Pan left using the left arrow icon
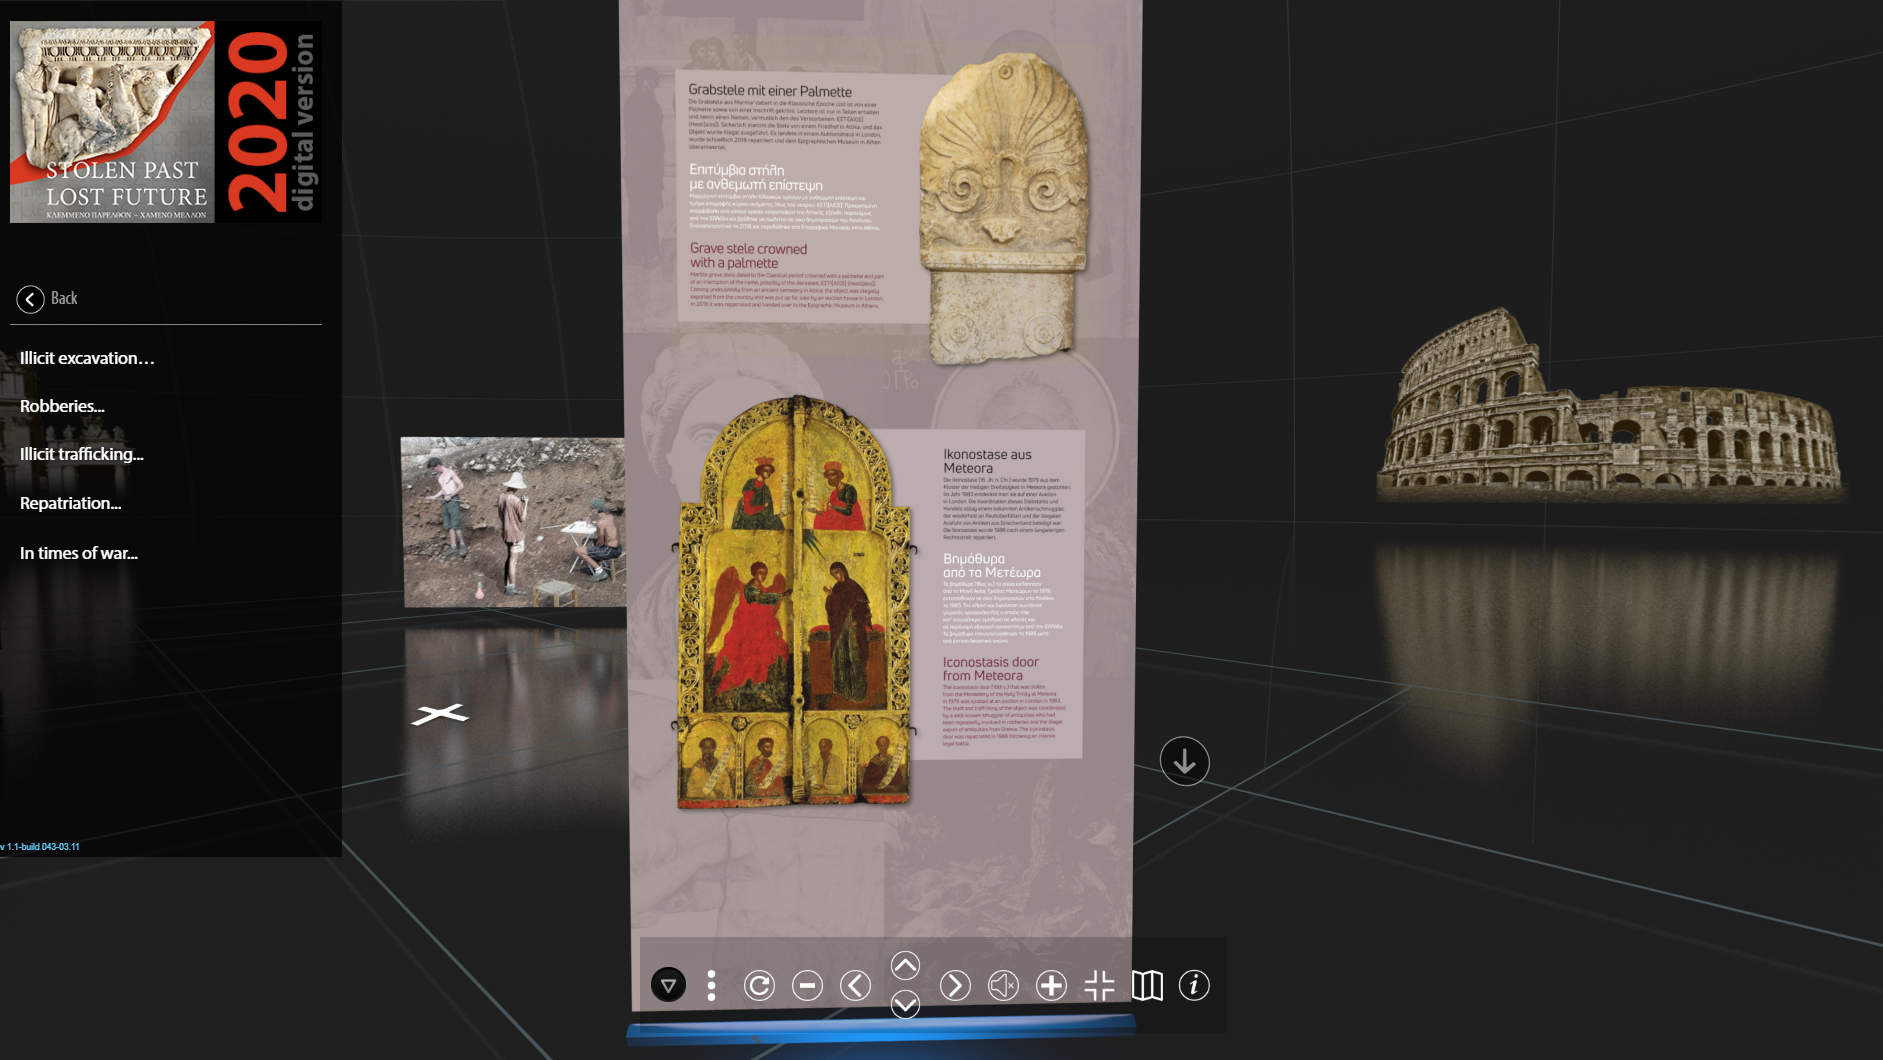The height and width of the screenshot is (1060, 1883). [855, 986]
